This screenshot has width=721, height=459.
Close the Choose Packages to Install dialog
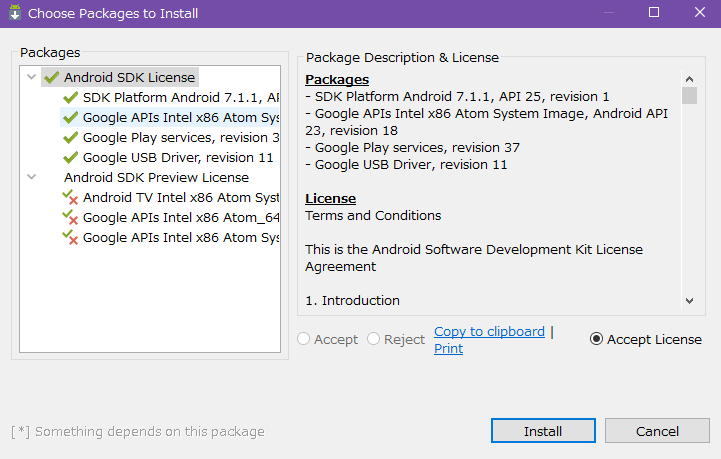click(700, 12)
